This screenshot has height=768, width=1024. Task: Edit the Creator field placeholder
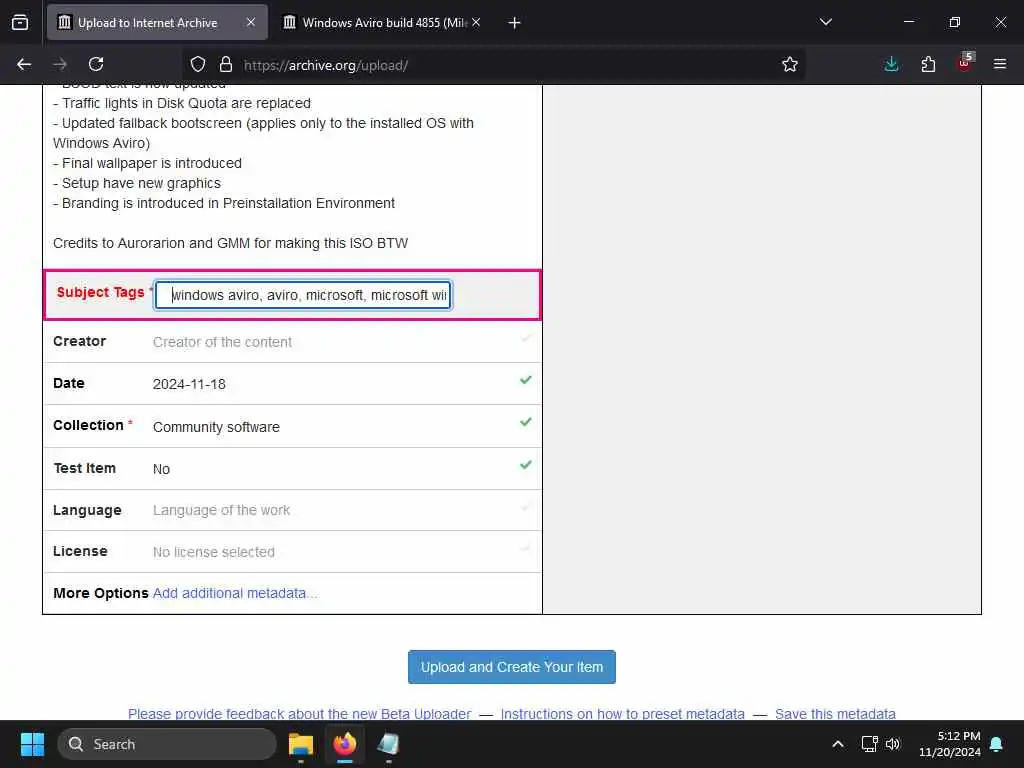[222, 342]
